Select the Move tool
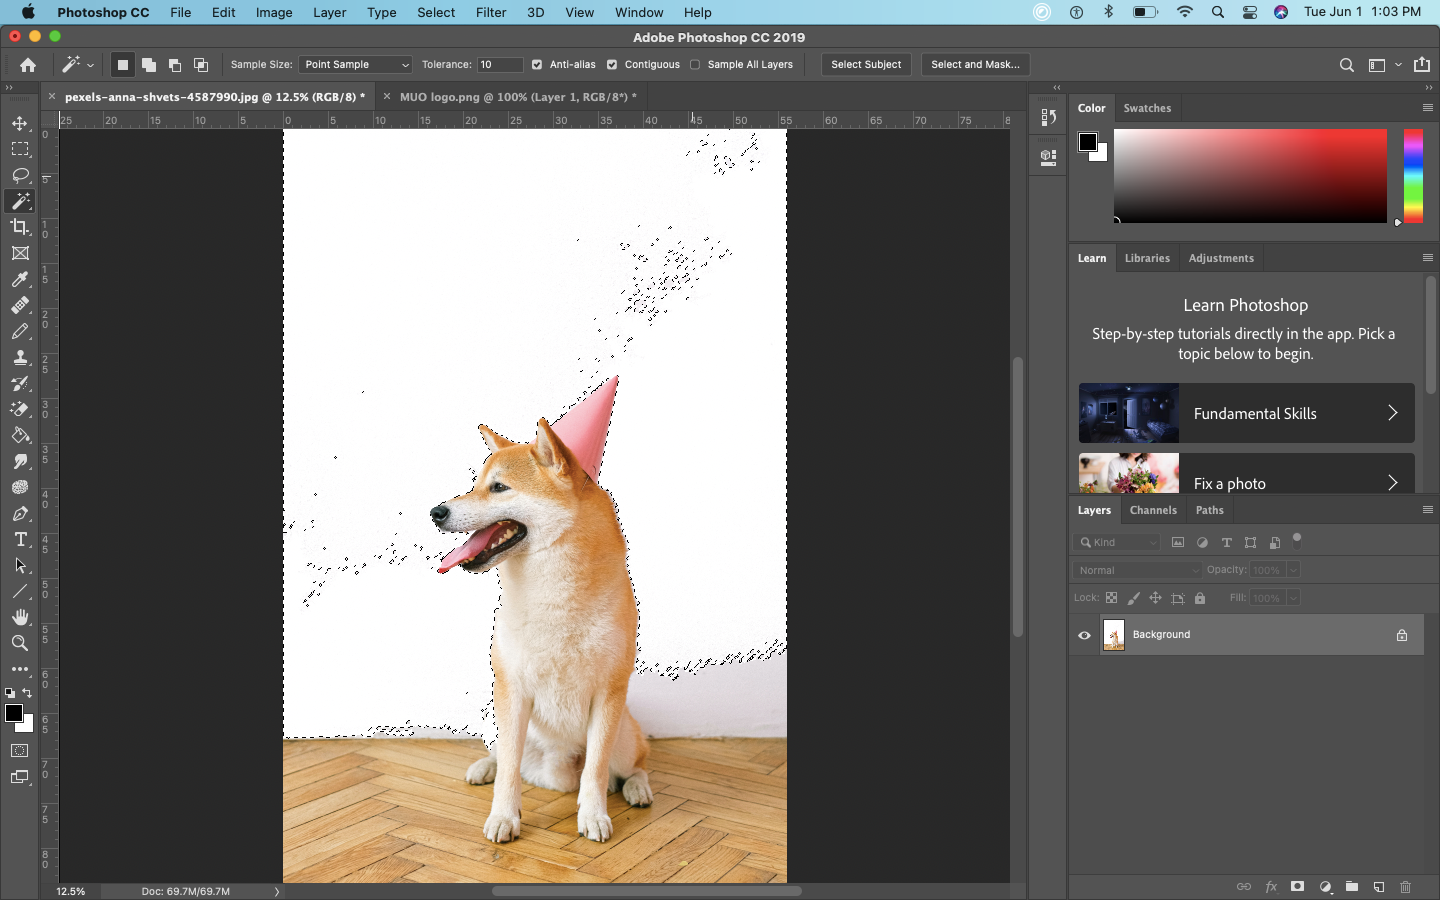Image resolution: width=1440 pixels, height=900 pixels. point(20,124)
